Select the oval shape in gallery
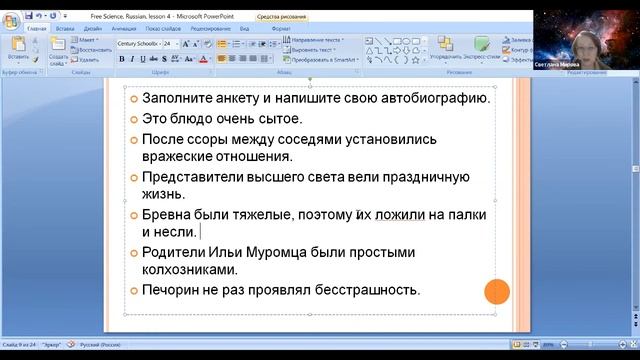The height and width of the screenshot is (360, 640). click(x=406, y=41)
